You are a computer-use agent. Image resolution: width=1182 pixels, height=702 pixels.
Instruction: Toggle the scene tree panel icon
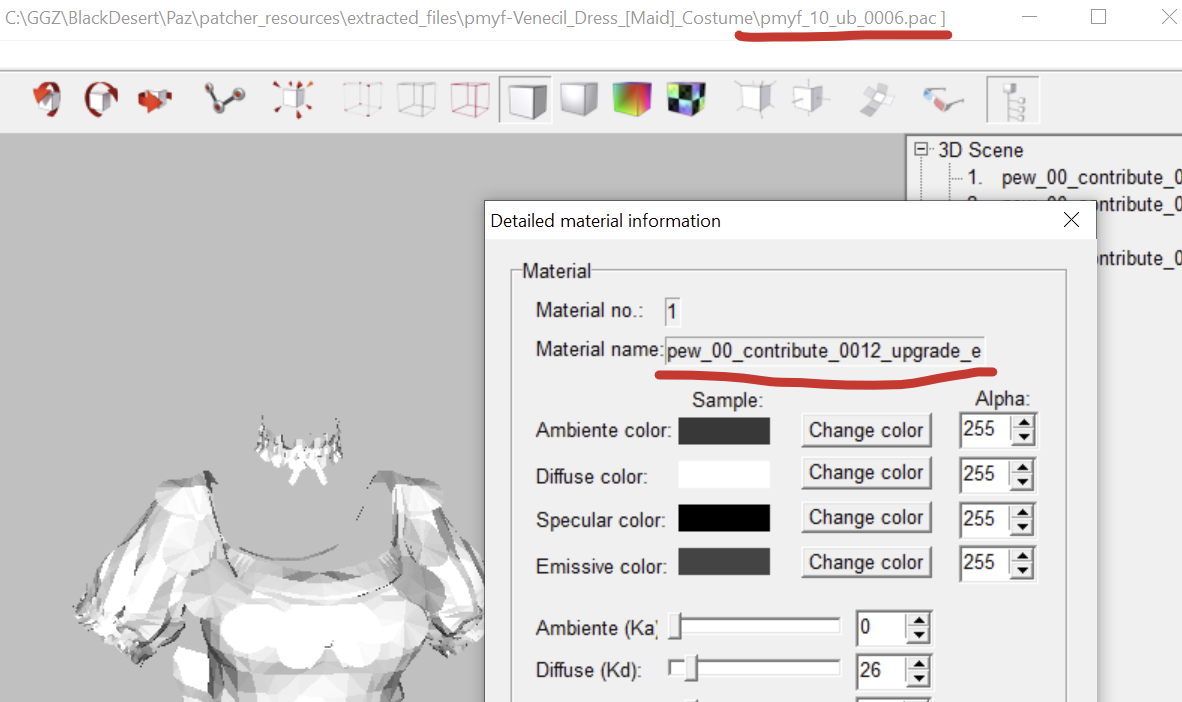(x=1012, y=99)
